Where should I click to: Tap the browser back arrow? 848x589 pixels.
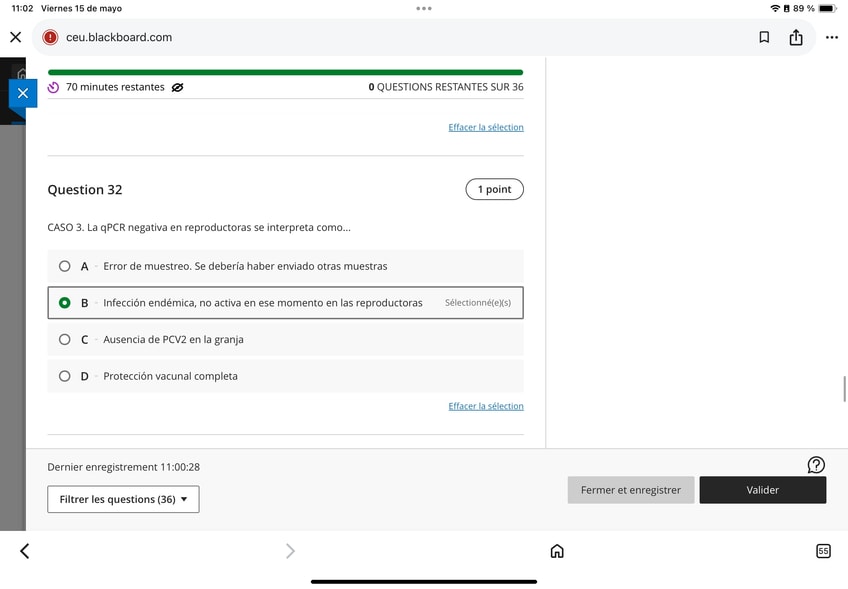pyautogui.click(x=24, y=551)
